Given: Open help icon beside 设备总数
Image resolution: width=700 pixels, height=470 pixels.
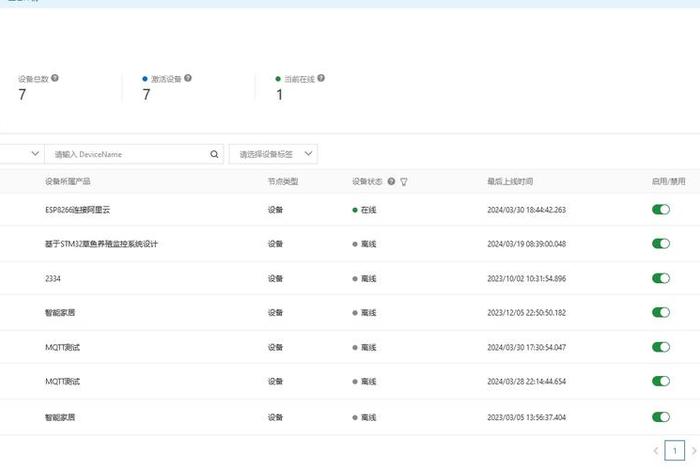Looking at the screenshot, I should (55, 78).
